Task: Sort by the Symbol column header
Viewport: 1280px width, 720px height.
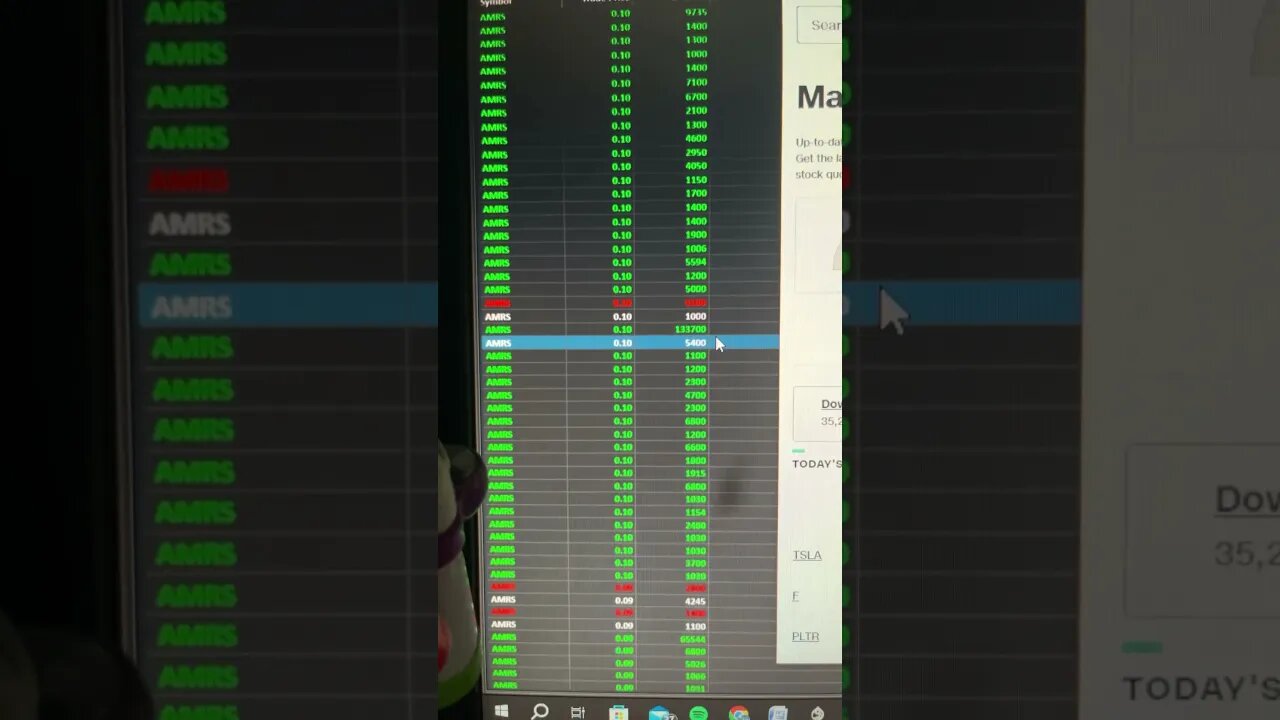Action: click(x=496, y=3)
